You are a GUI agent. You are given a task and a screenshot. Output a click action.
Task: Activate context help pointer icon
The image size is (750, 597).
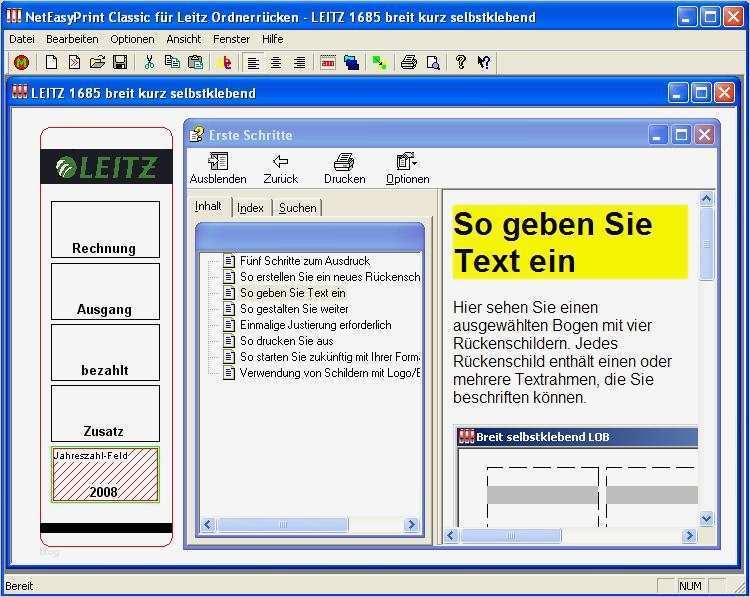484,63
